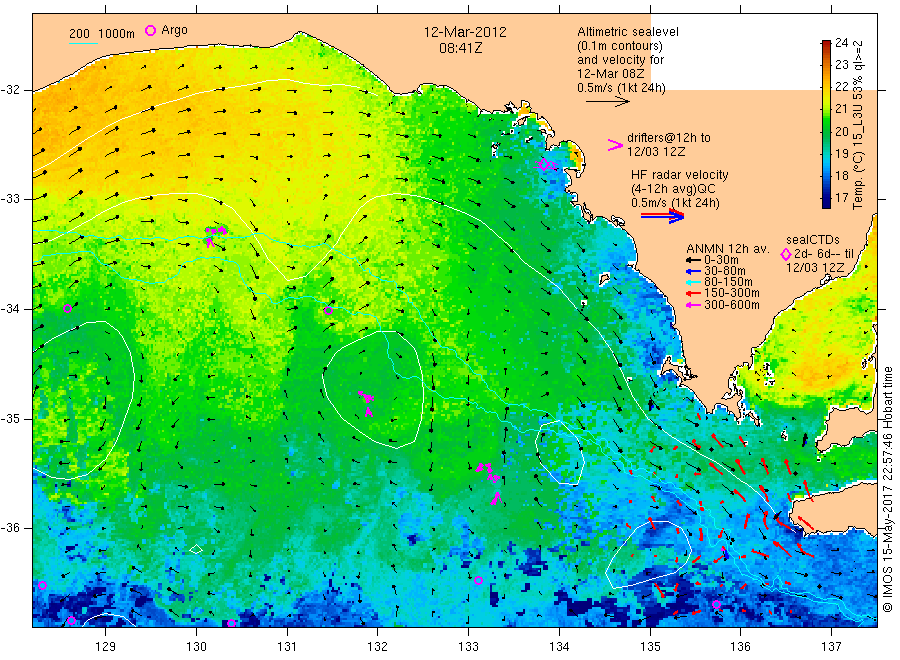Click the 'HF radar velocity' legend text
The width and height of the screenshot is (900, 660).
point(680,175)
